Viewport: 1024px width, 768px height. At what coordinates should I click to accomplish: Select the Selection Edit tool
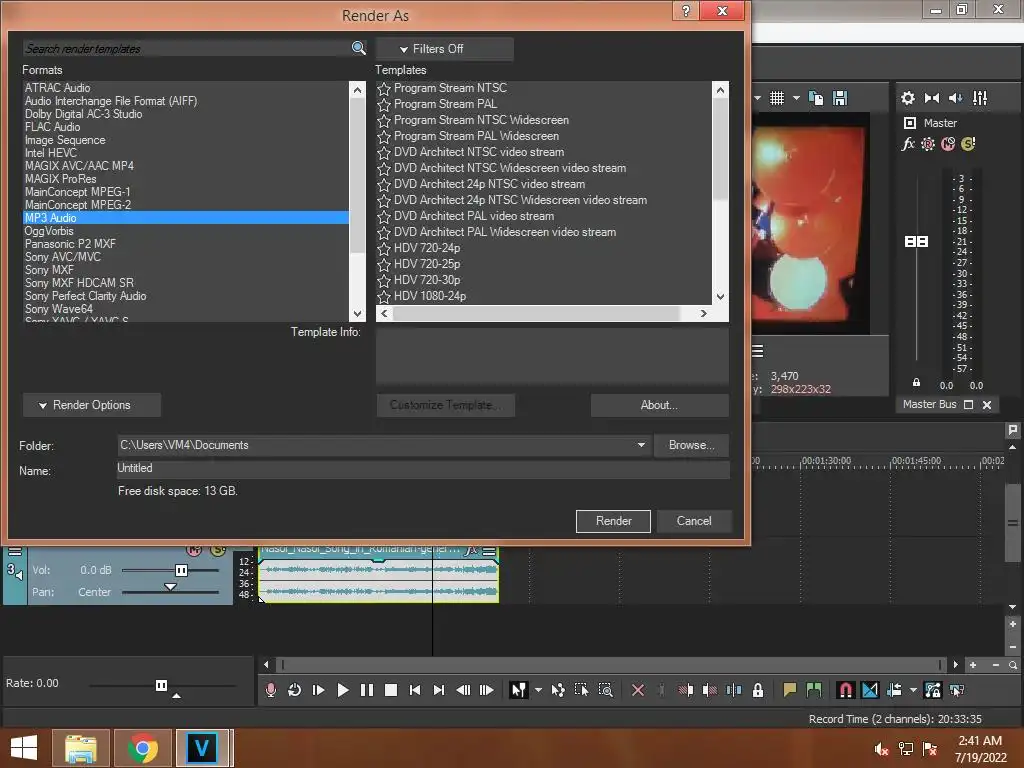581,690
